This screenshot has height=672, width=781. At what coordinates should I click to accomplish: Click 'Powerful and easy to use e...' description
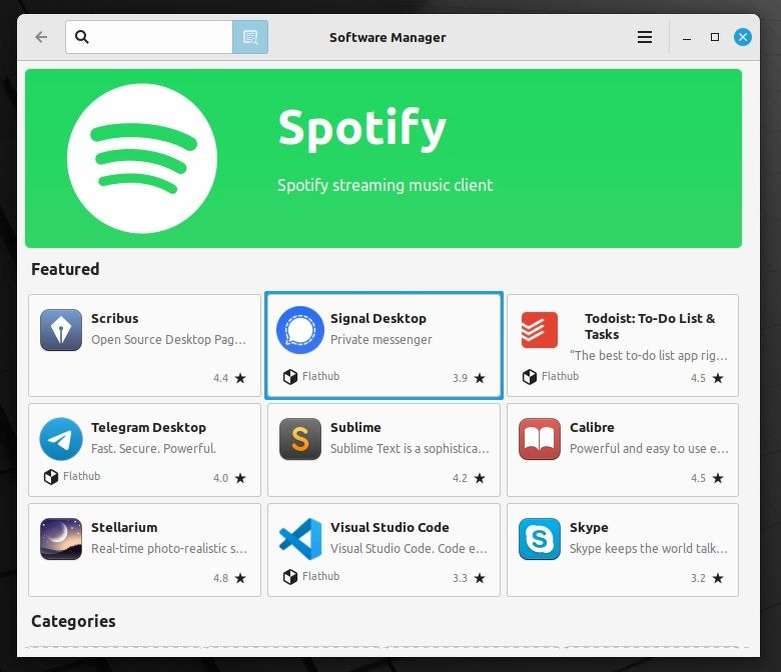point(649,448)
